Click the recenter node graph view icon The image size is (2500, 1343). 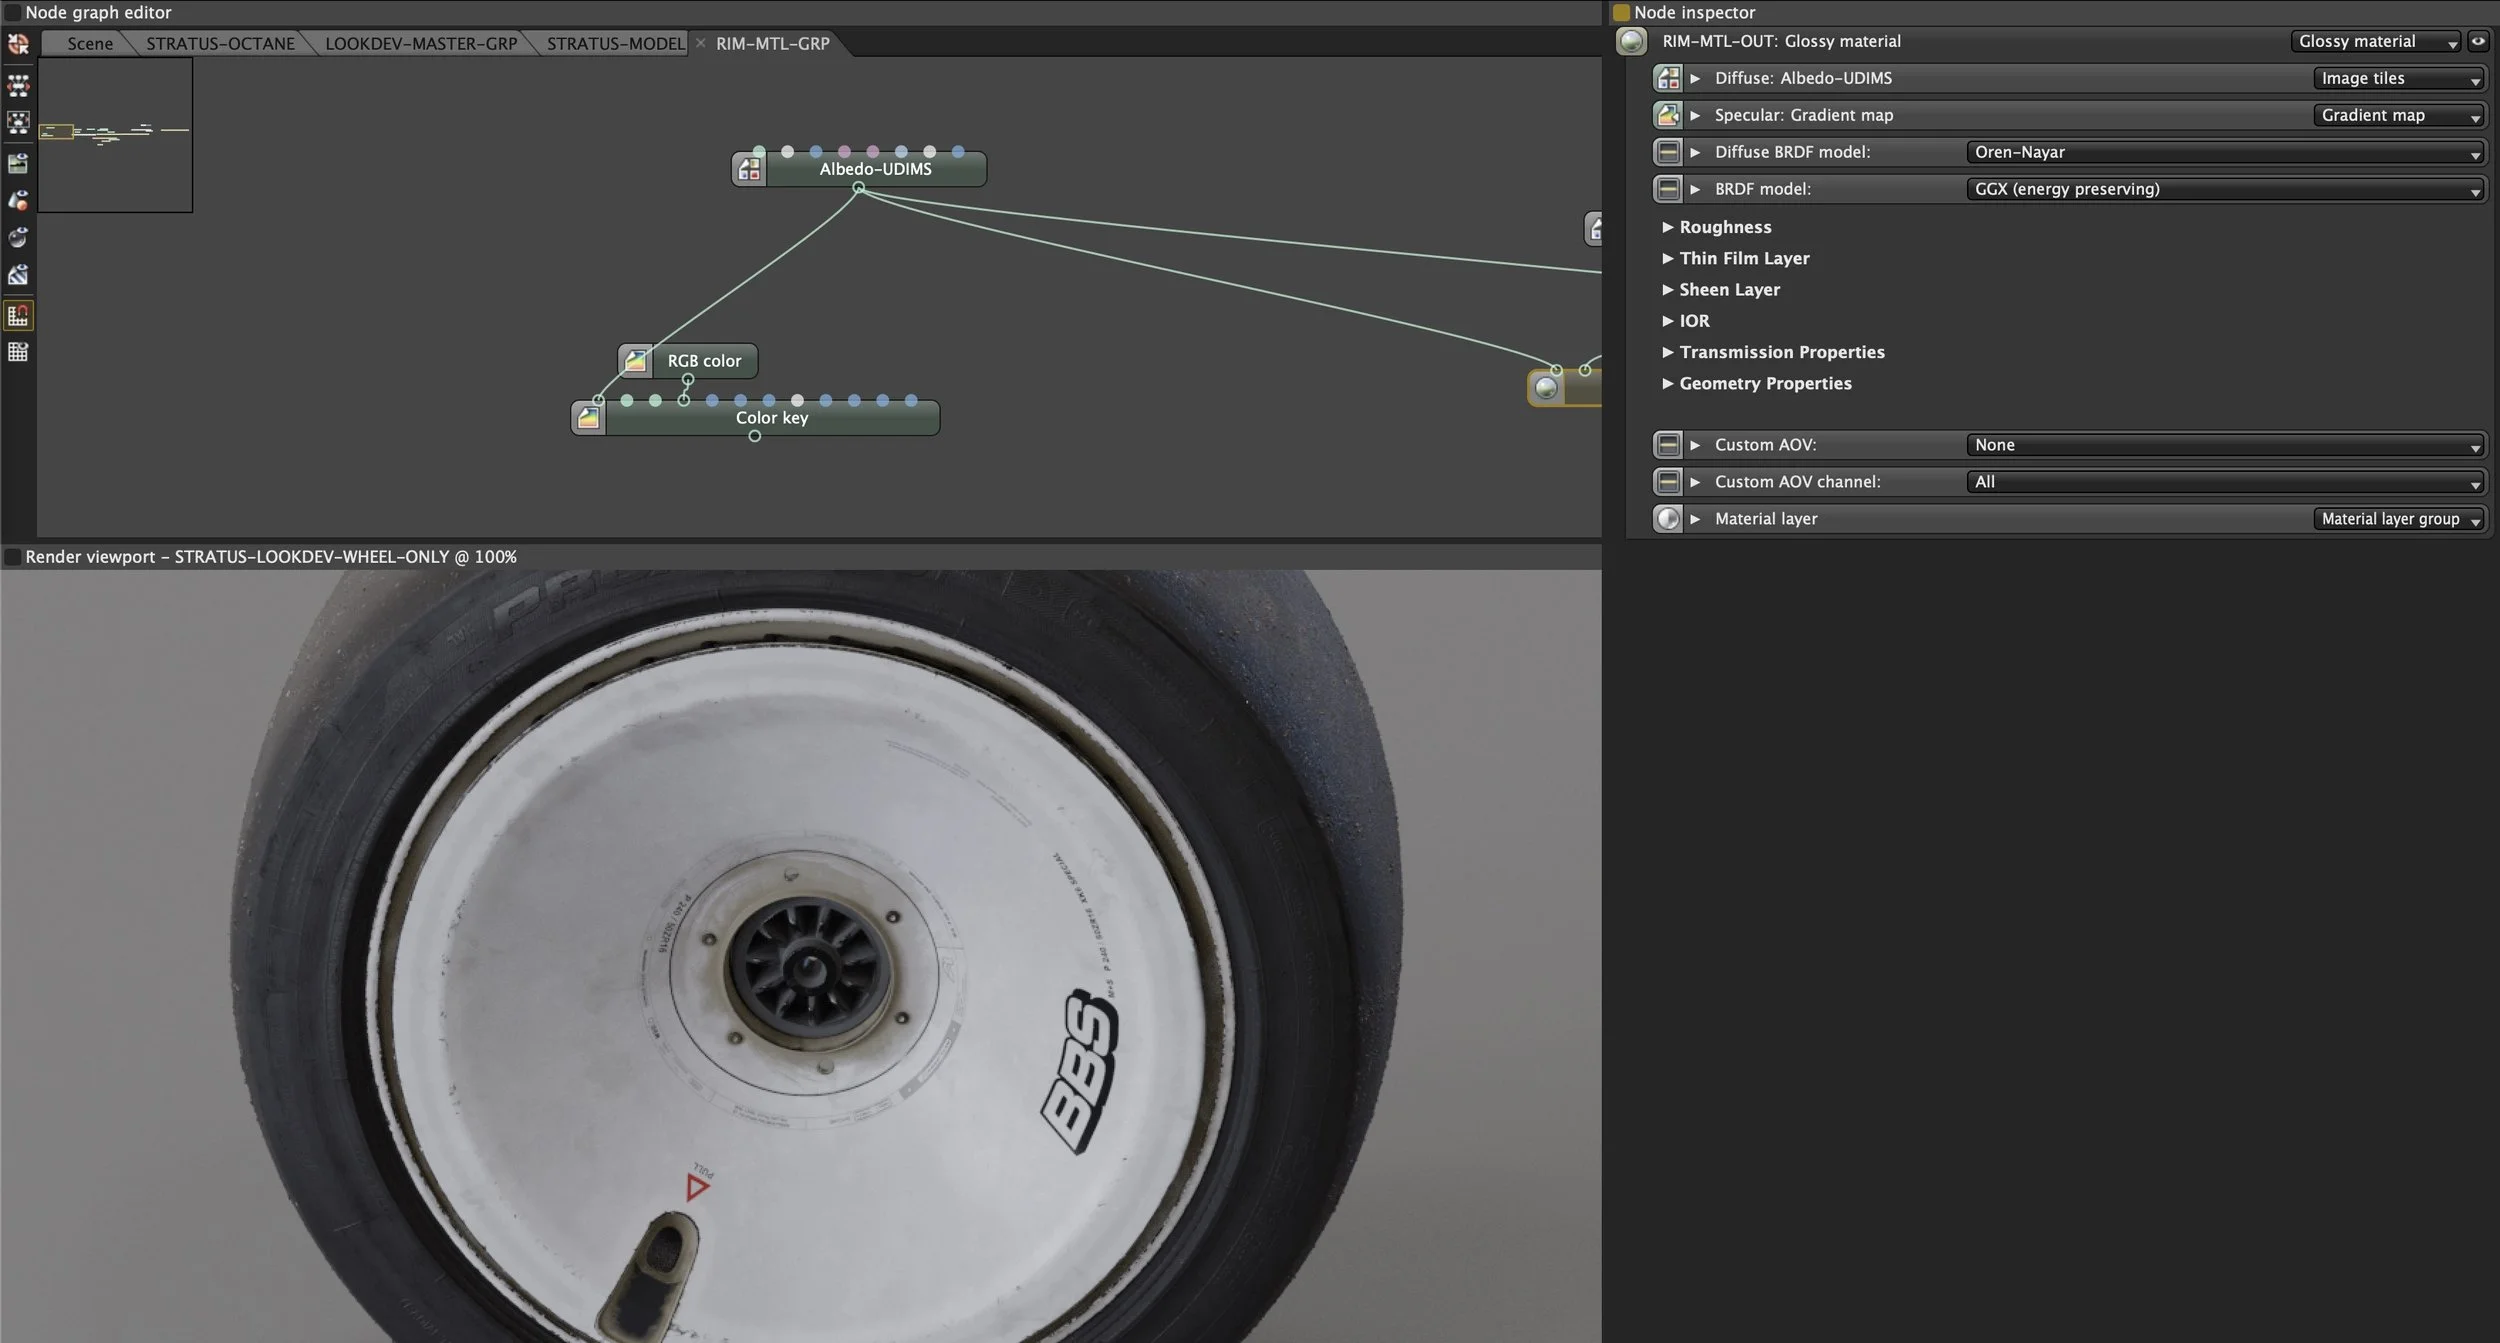(18, 44)
